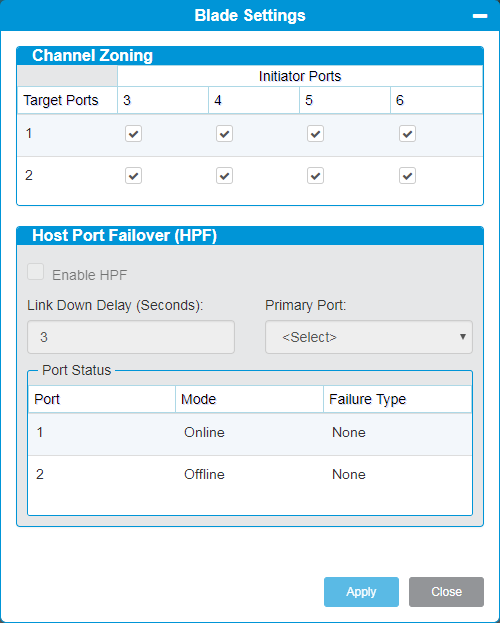Click the Apply button
Image resolution: width=500 pixels, height=623 pixels.
[x=361, y=592]
